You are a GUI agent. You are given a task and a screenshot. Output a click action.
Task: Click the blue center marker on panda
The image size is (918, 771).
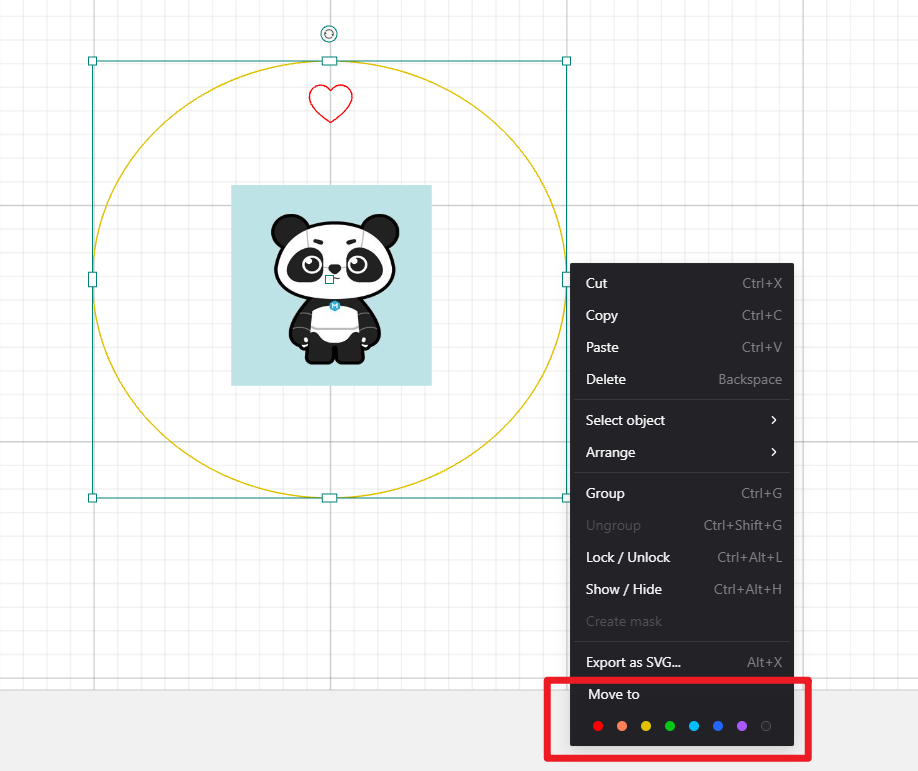[x=334, y=305]
